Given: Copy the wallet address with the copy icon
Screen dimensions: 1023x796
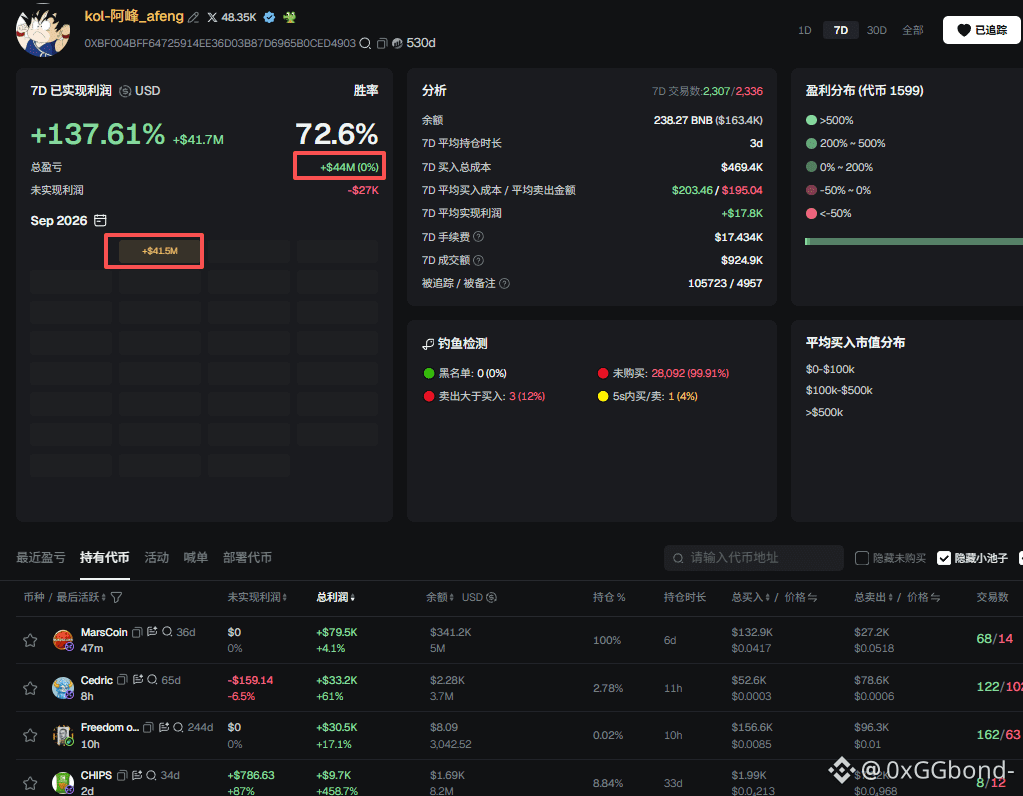Looking at the screenshot, I should pos(382,43).
